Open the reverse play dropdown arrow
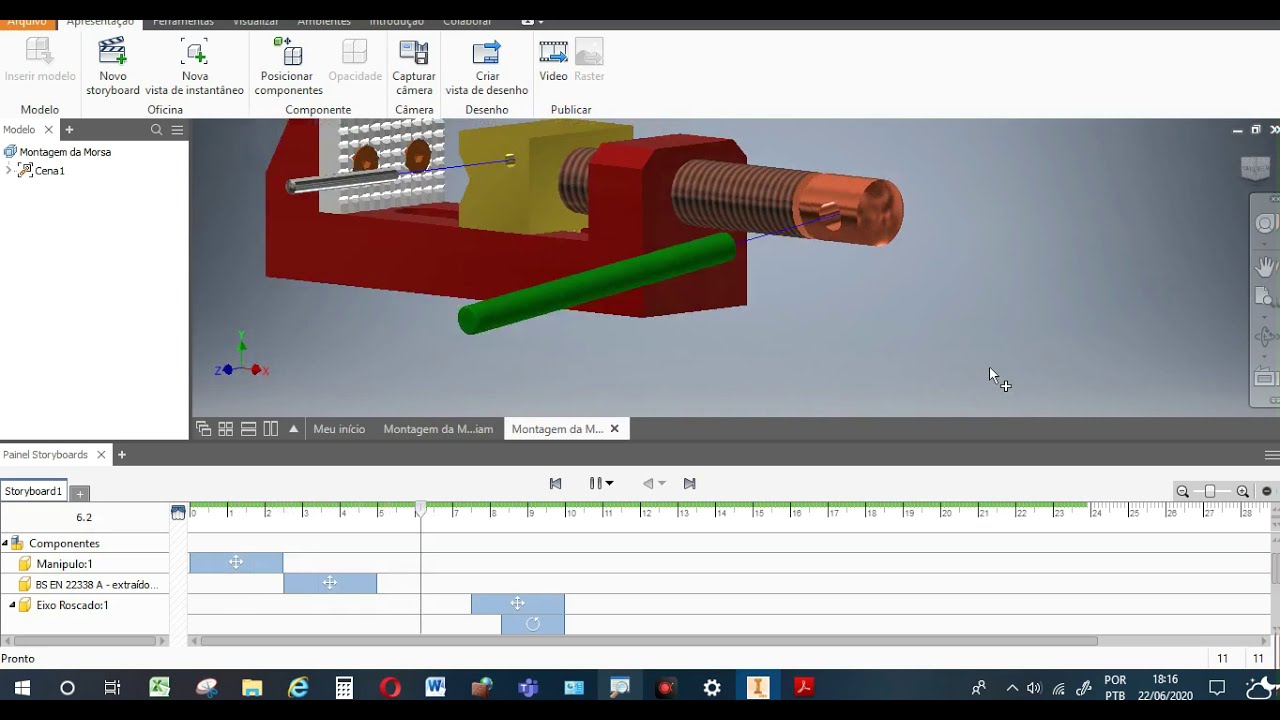The height and width of the screenshot is (720, 1280). (x=662, y=484)
